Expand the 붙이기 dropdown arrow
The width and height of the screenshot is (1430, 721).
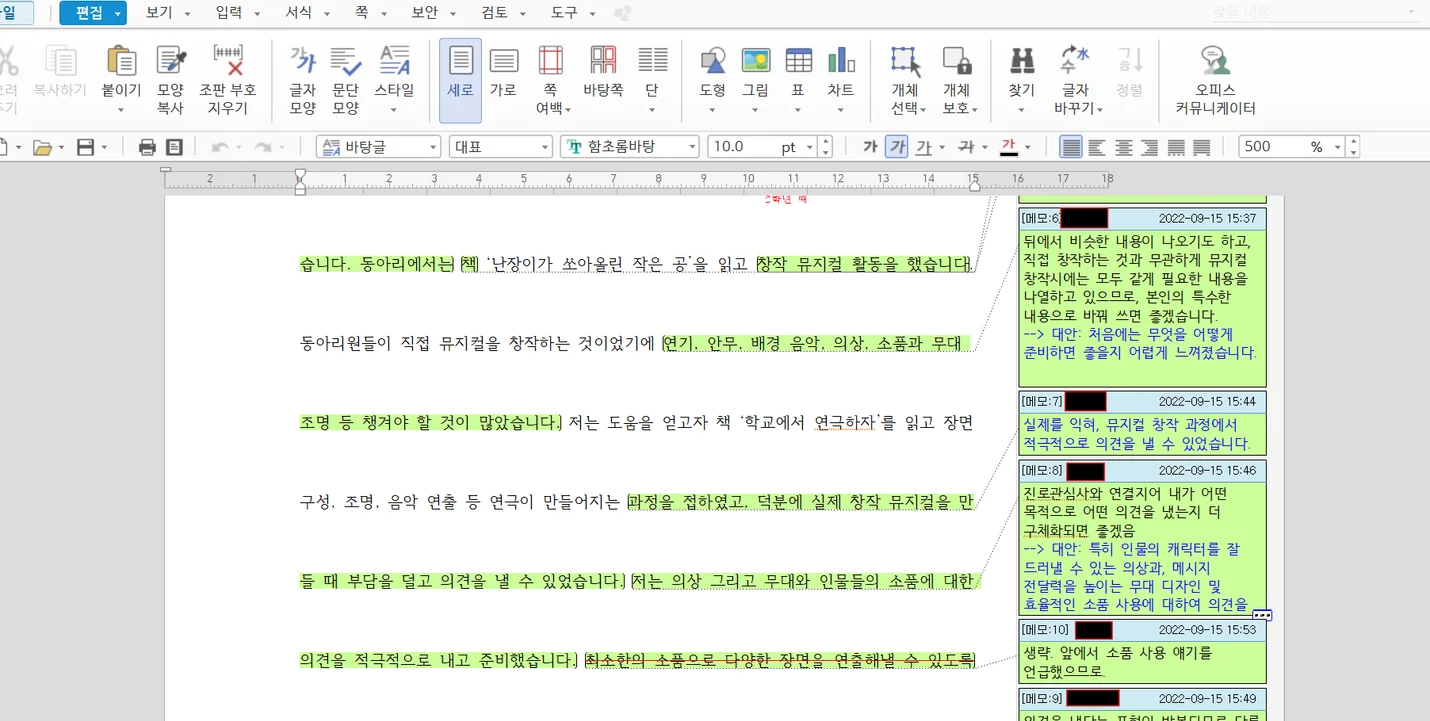point(121,110)
